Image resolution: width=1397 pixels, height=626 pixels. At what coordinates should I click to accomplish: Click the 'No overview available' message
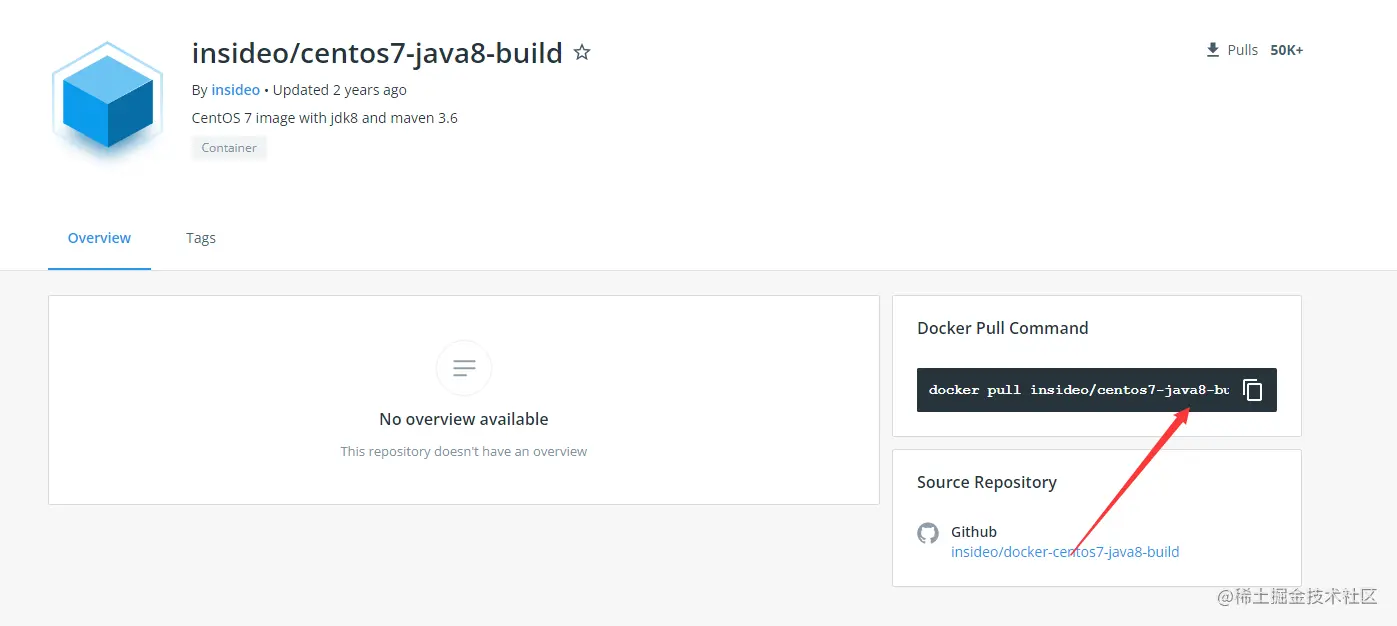(x=464, y=419)
